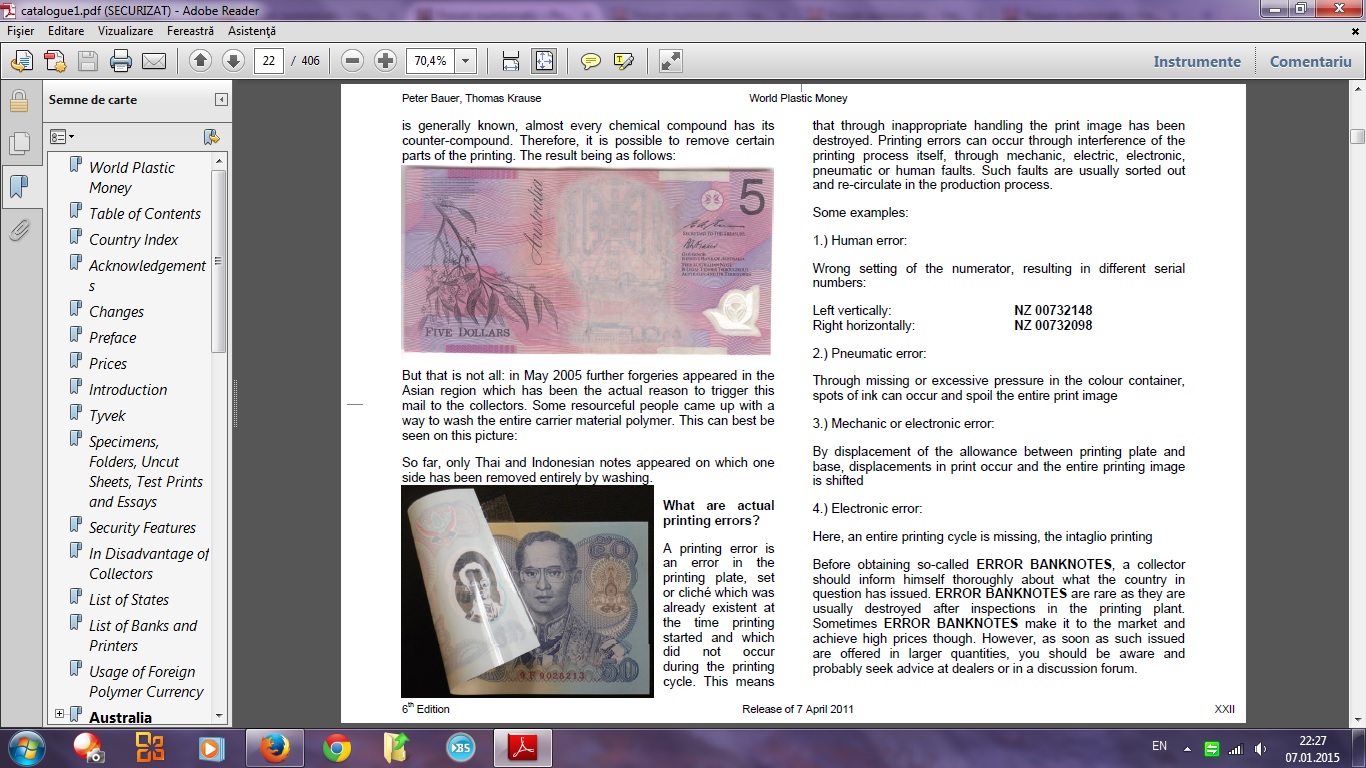This screenshot has height=768, width=1366.
Task: Open the attachments paperclip panel
Action: click(18, 231)
